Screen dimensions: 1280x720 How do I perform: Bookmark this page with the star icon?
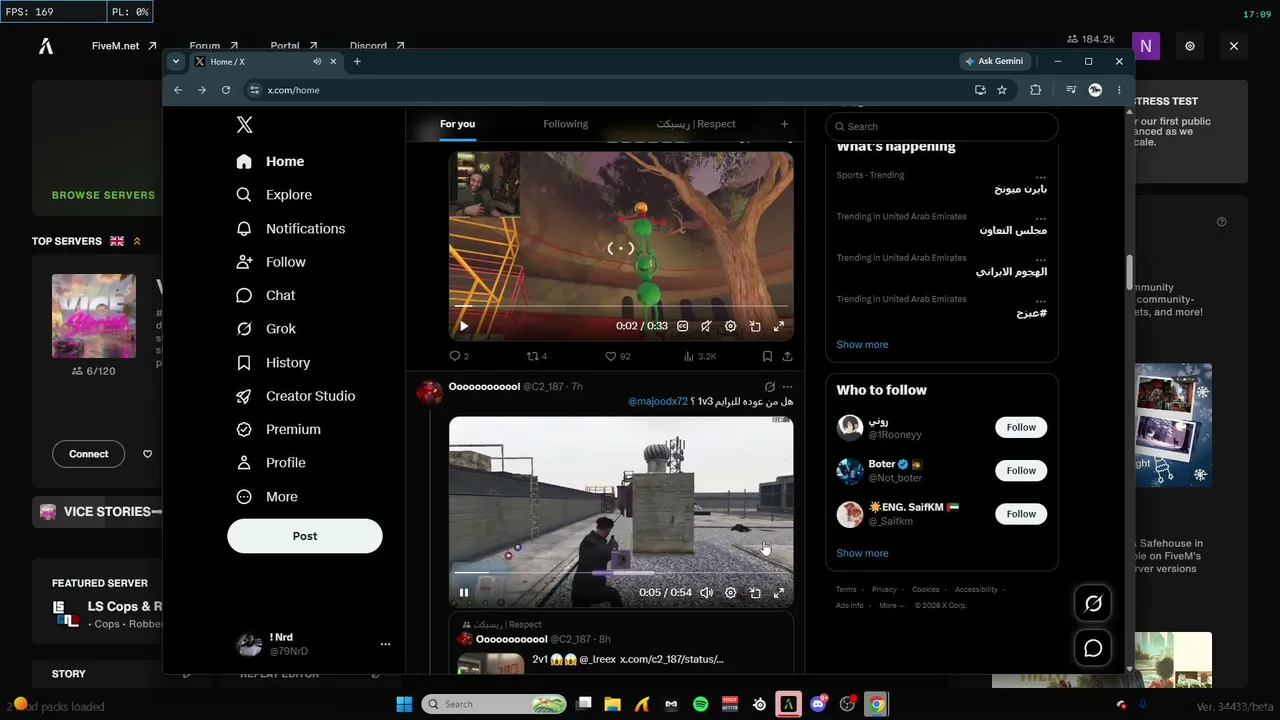point(1002,90)
